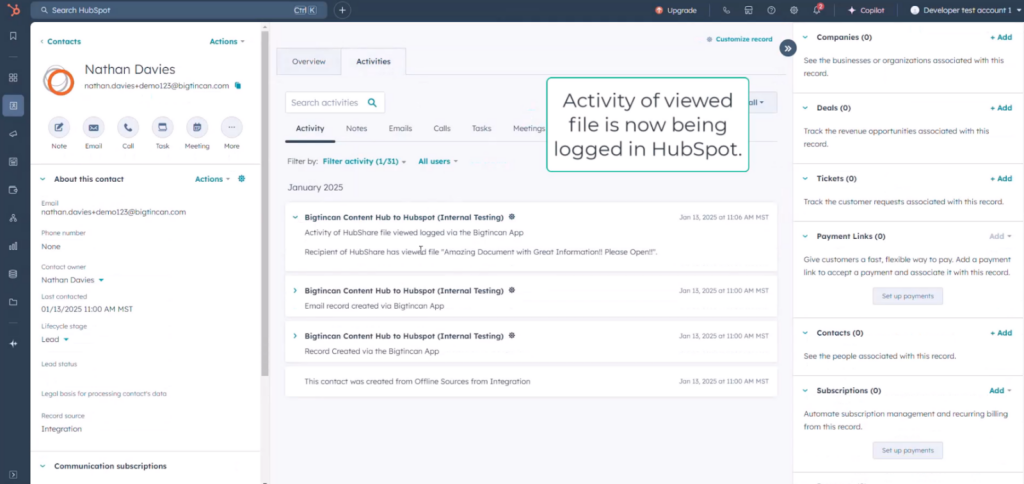Open the Help question mark icon
This screenshot has width=1024, height=484.
[x=771, y=10]
